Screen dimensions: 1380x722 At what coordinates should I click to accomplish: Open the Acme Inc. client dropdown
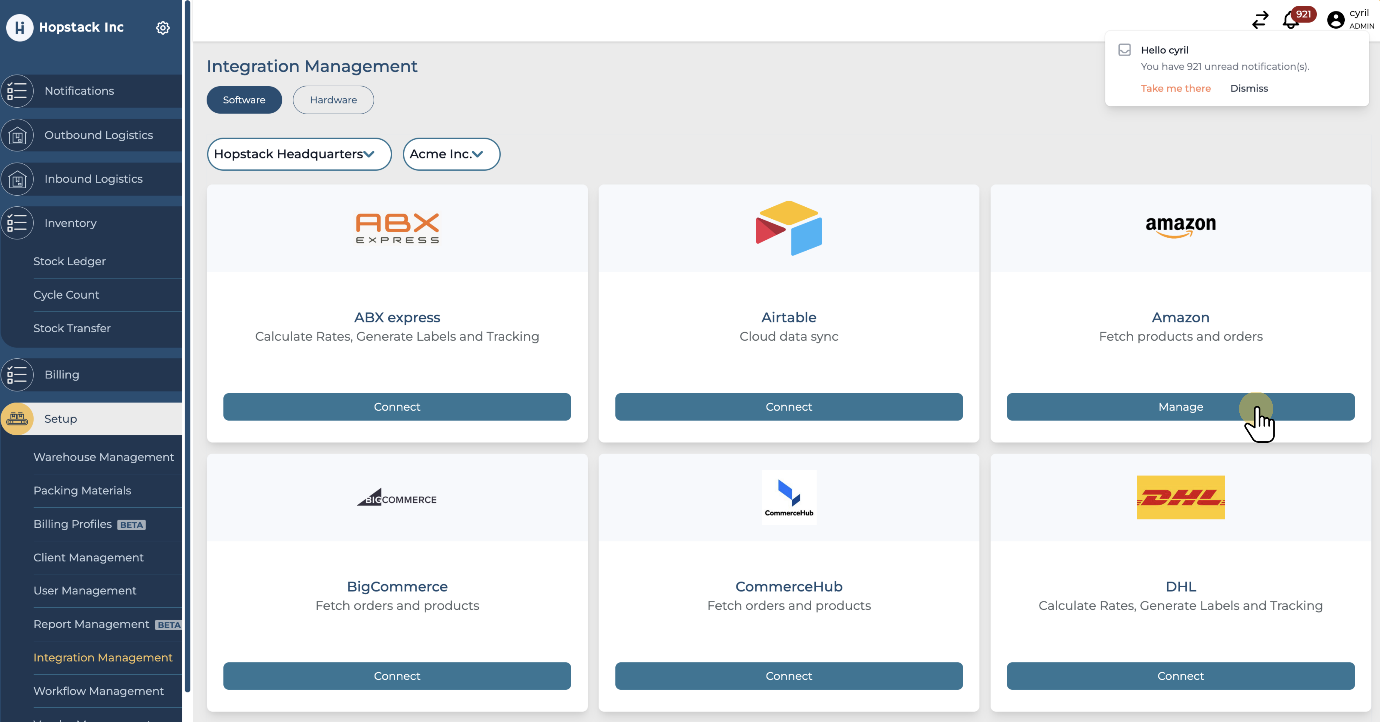coord(451,154)
